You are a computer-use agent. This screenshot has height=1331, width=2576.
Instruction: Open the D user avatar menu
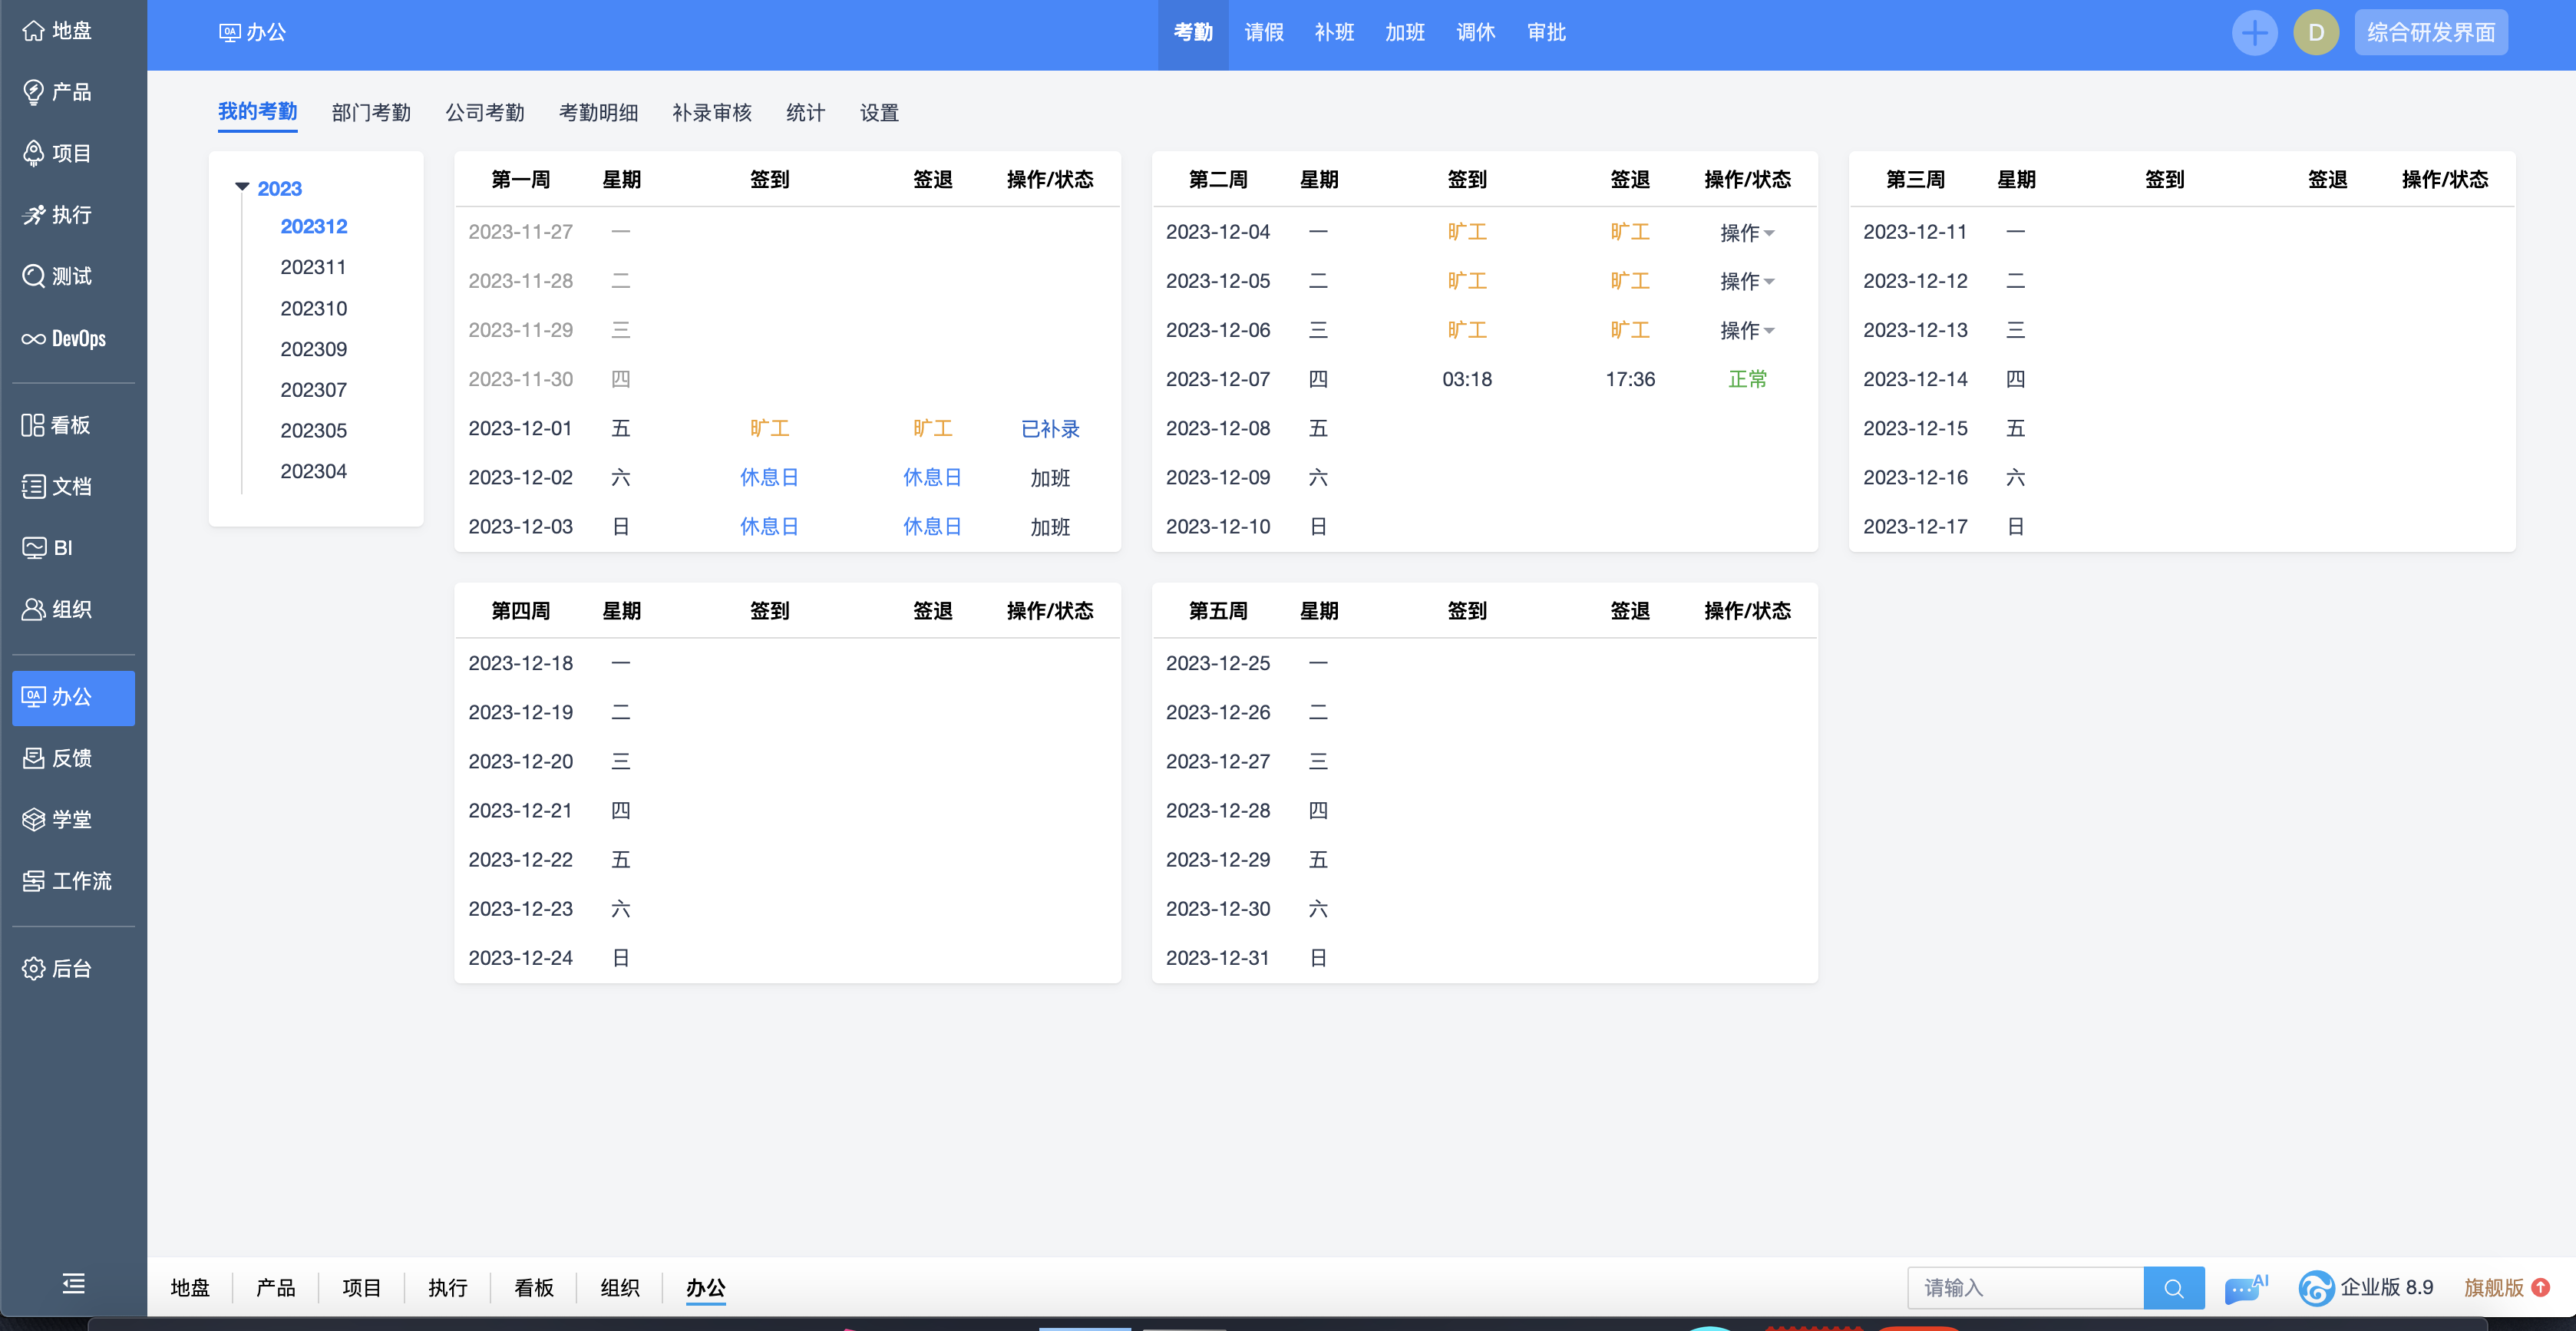pyautogui.click(x=2315, y=33)
